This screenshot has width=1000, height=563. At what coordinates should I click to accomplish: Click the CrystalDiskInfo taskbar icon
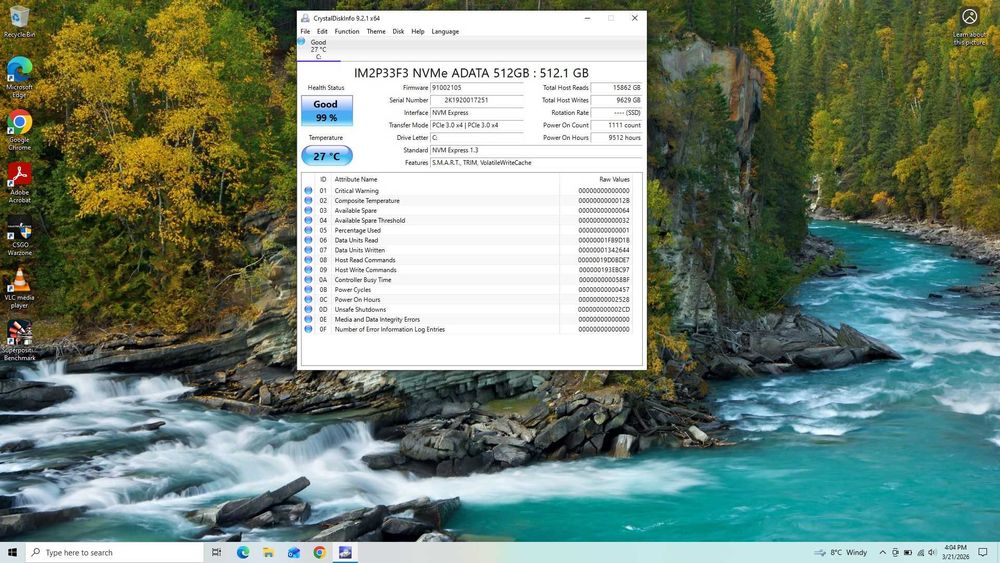click(345, 552)
